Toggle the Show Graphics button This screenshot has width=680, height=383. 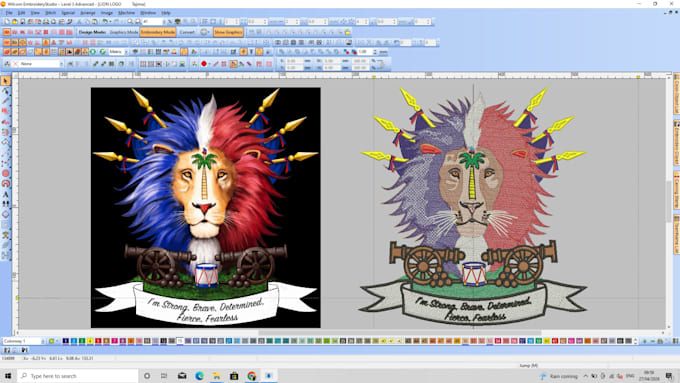[x=228, y=32]
